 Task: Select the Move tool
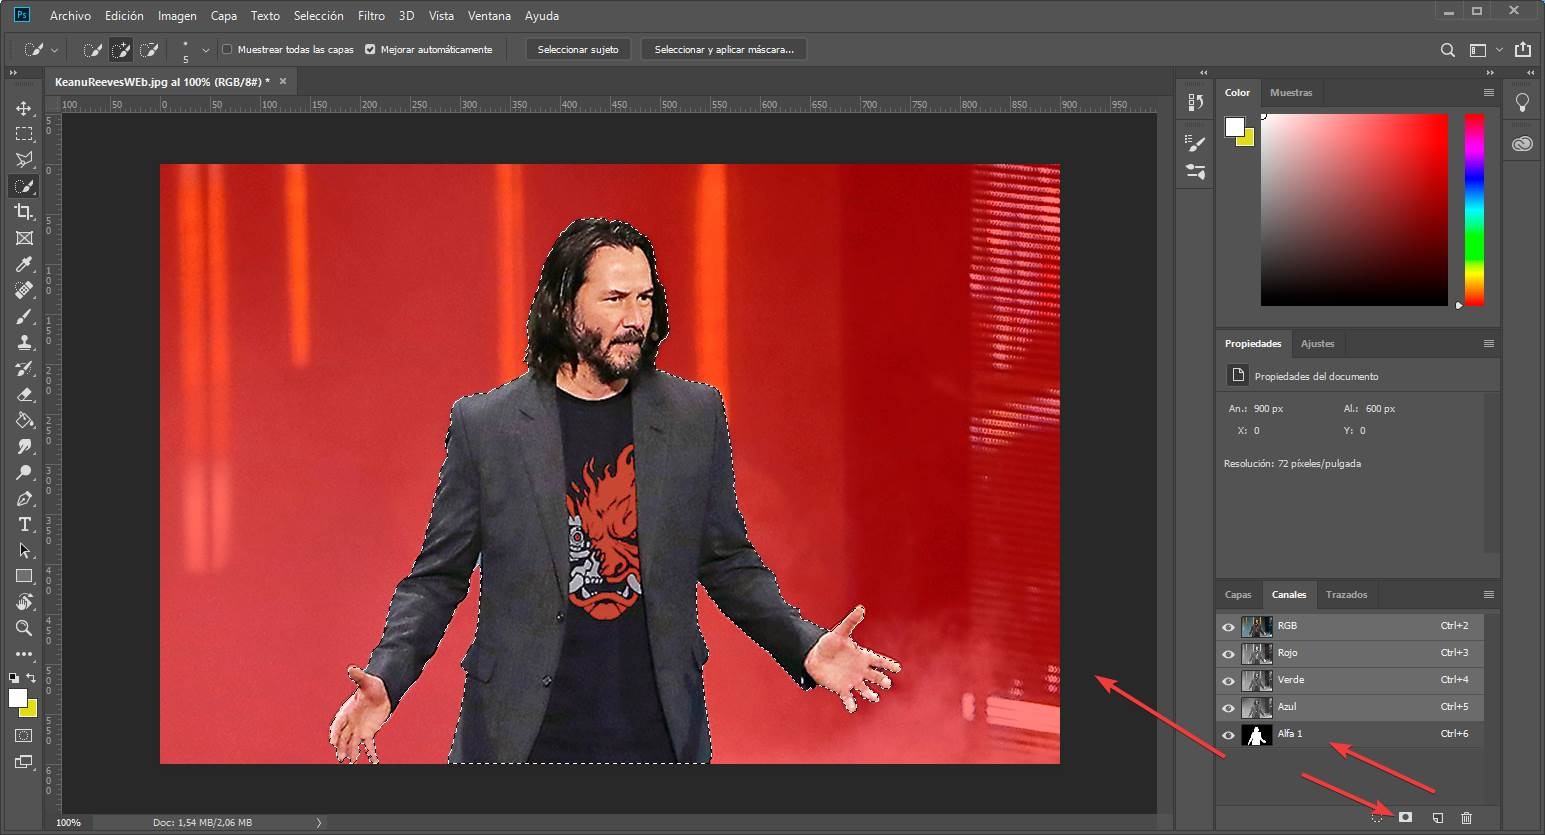tap(24, 108)
